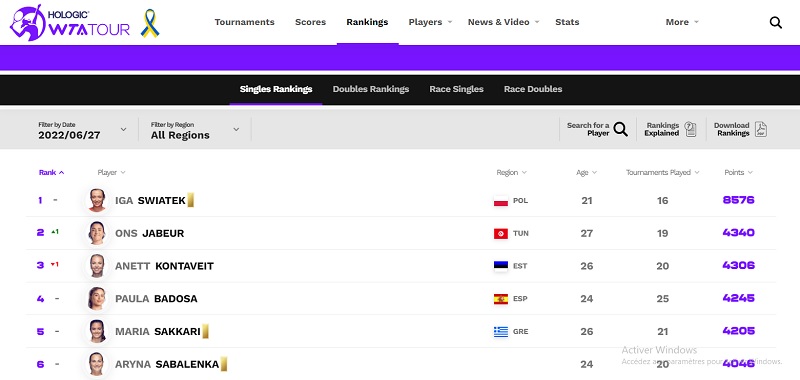Screen dimensions: 800x380
Task: Open Ons Jabeur's player profile link
Action: tap(149, 234)
